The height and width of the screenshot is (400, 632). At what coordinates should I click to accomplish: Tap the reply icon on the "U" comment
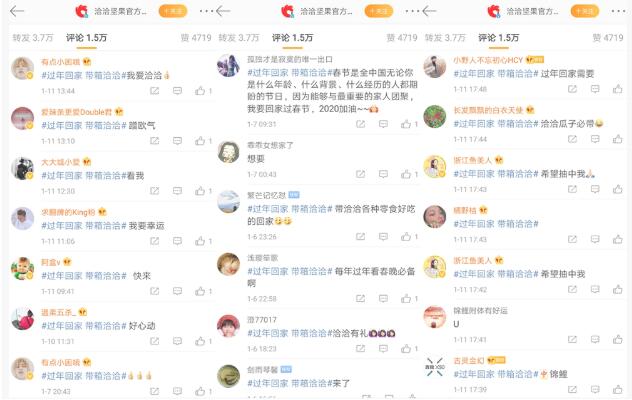pyautogui.click(x=595, y=340)
